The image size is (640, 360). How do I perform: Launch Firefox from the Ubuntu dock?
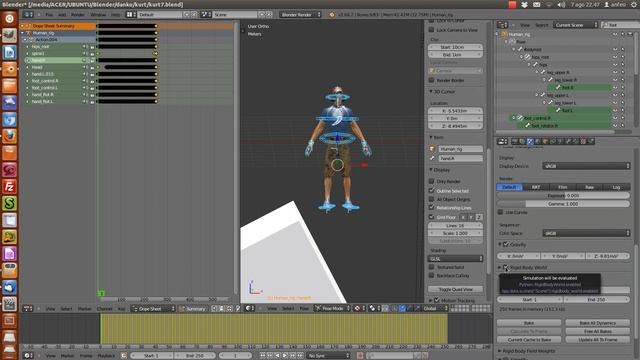tap(9, 136)
